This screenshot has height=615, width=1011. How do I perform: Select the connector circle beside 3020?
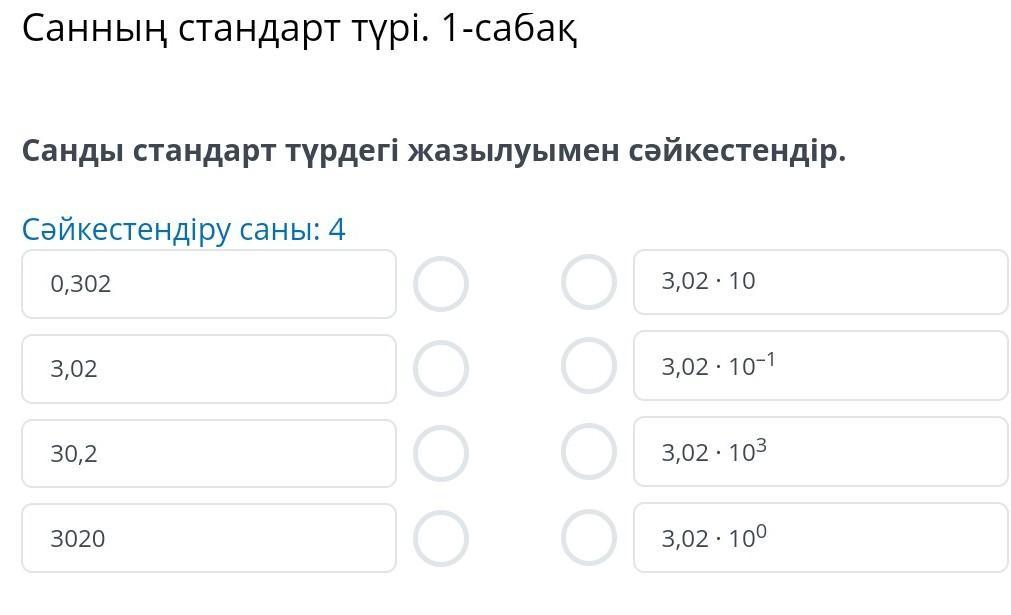(x=440, y=538)
